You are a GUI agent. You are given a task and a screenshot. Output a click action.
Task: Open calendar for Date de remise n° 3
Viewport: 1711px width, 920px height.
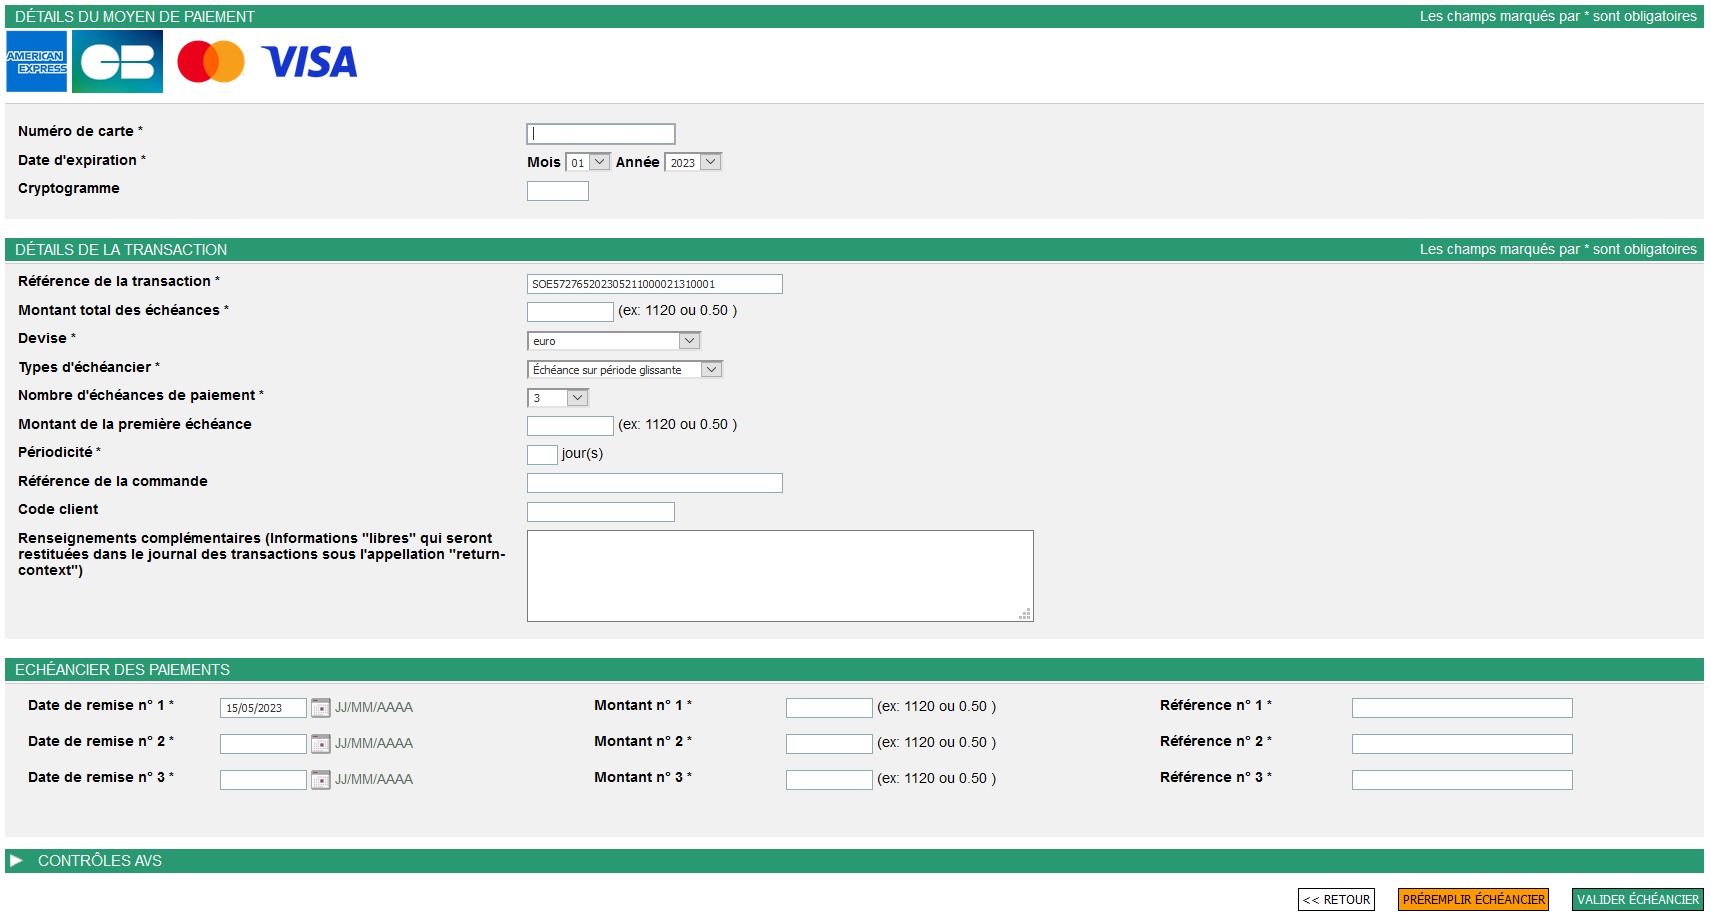pyautogui.click(x=320, y=780)
